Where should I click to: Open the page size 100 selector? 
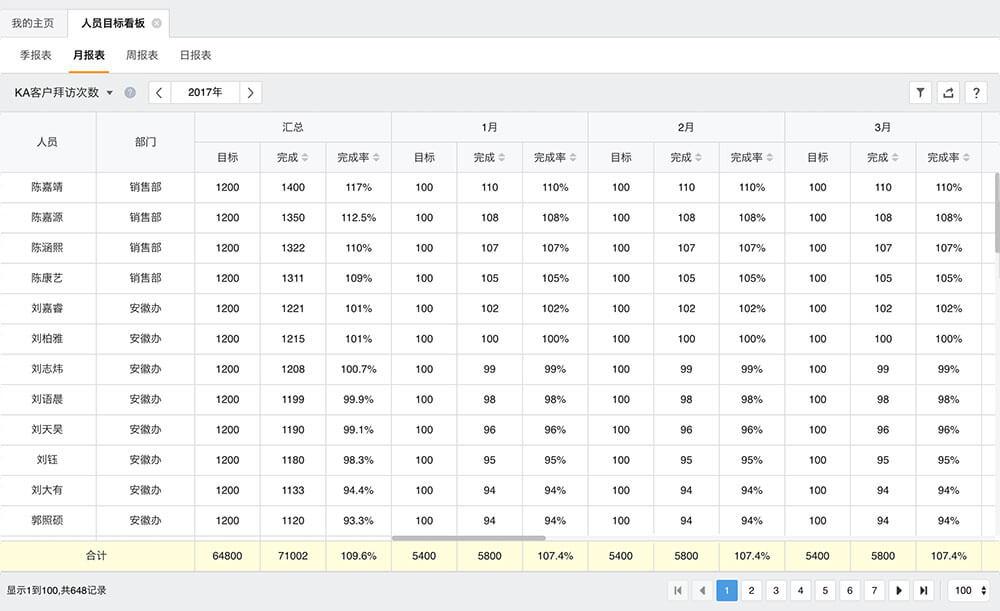[x=969, y=591]
